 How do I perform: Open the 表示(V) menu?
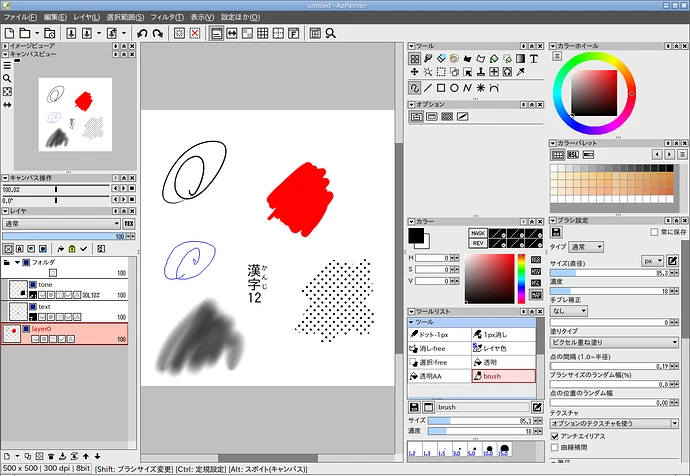click(x=202, y=17)
